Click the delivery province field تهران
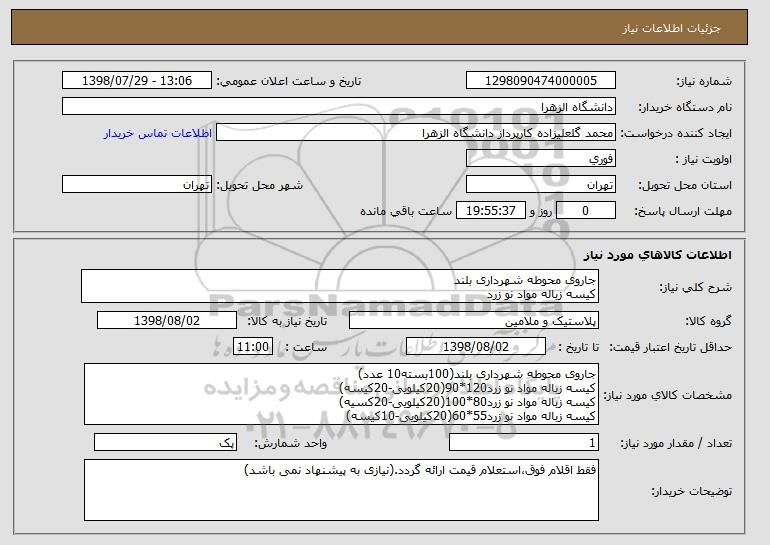This screenshot has width=770, height=545. (541, 185)
